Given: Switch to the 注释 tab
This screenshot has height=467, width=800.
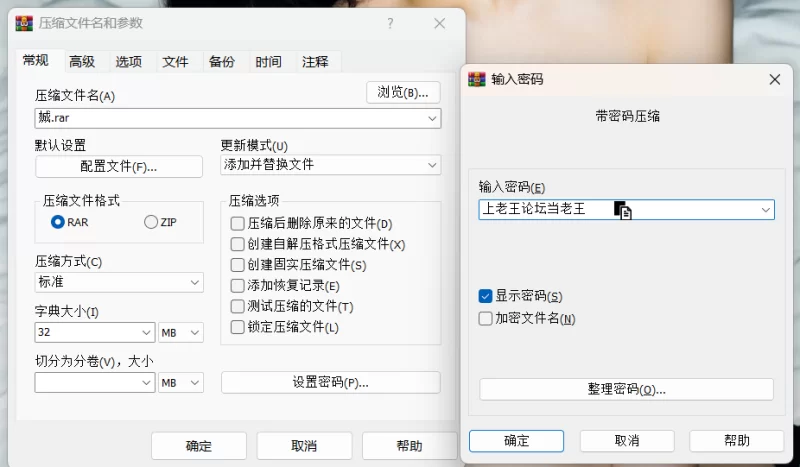Looking at the screenshot, I should click(x=315, y=62).
